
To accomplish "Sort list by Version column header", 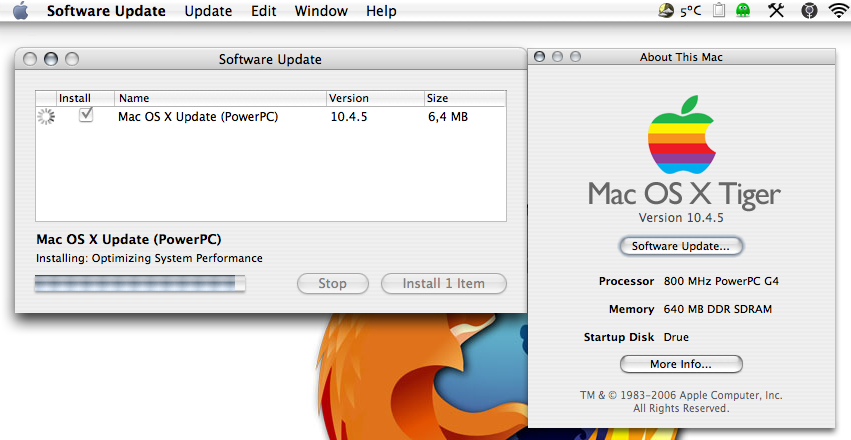I will coord(374,98).
